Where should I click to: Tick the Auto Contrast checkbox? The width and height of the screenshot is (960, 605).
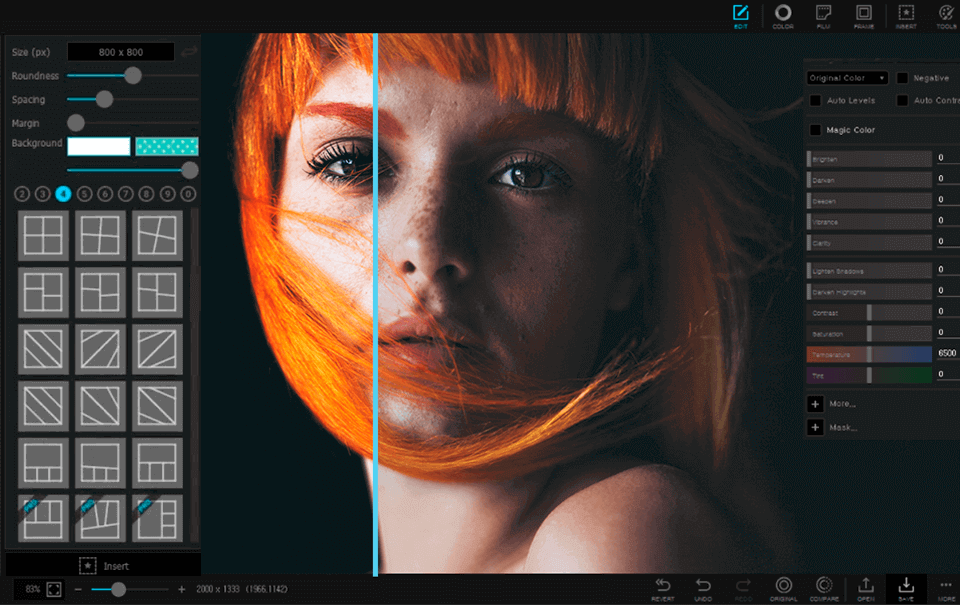pyautogui.click(x=902, y=100)
